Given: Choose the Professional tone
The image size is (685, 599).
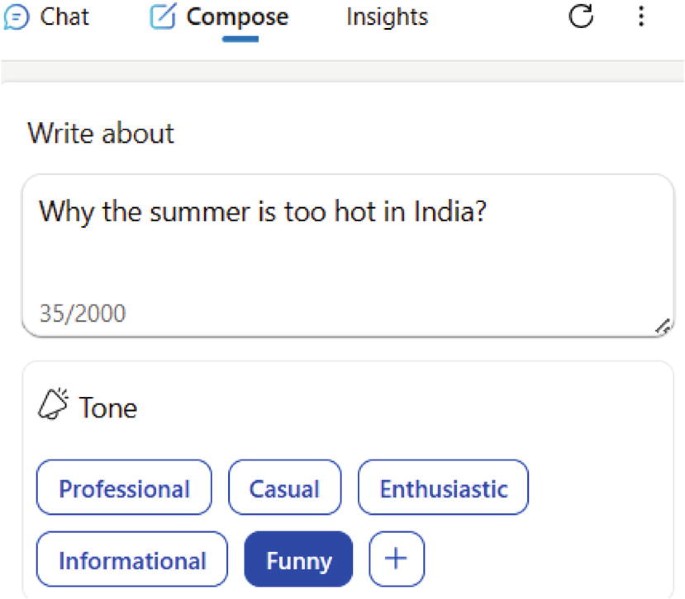Looking at the screenshot, I should tap(124, 488).
